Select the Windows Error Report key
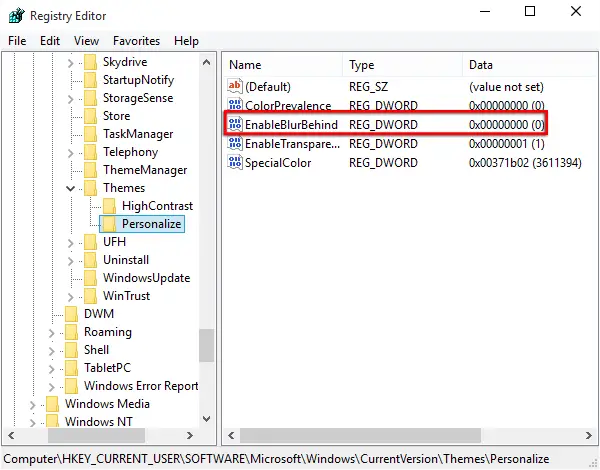 [x=141, y=386]
